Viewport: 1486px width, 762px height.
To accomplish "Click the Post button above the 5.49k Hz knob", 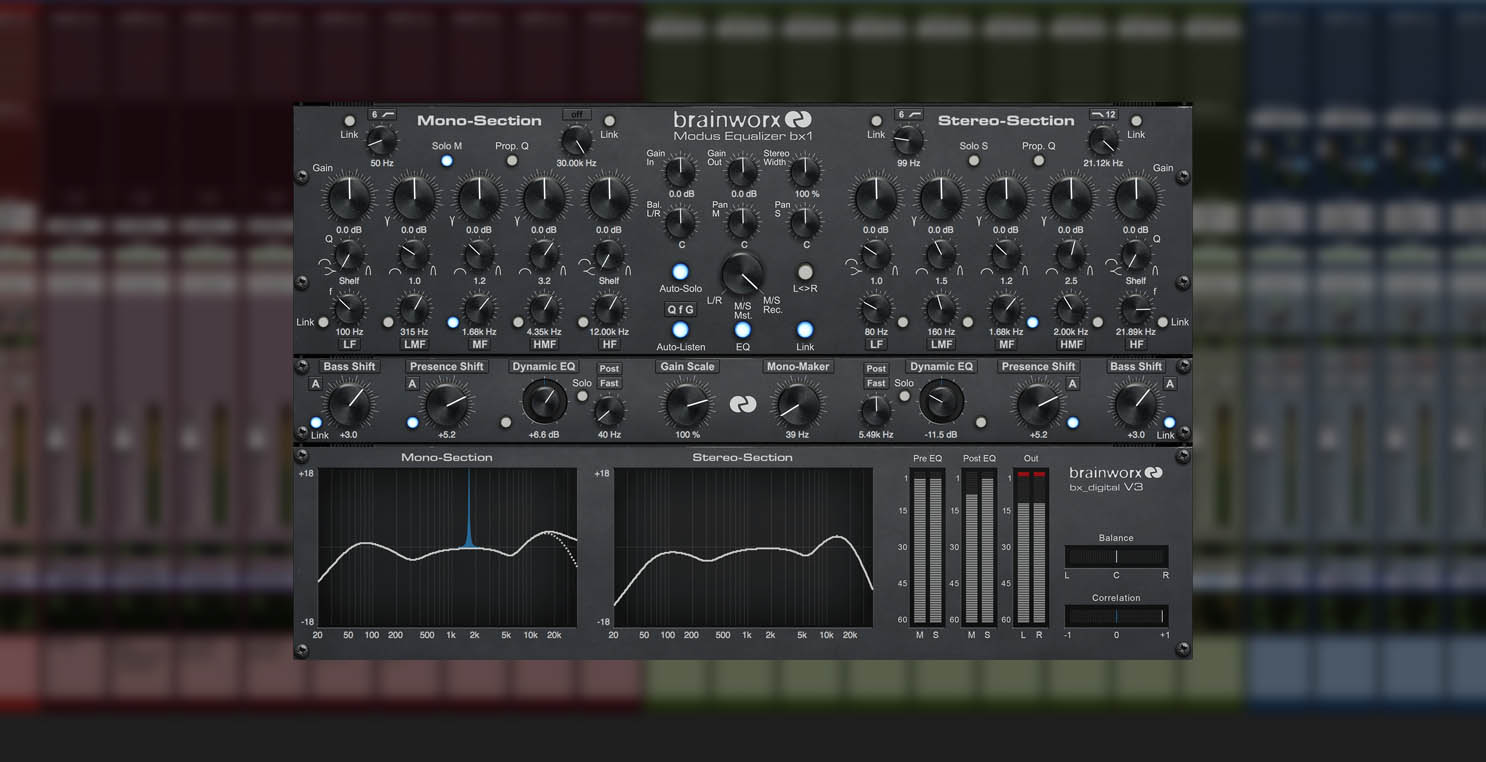I will pyautogui.click(x=876, y=369).
